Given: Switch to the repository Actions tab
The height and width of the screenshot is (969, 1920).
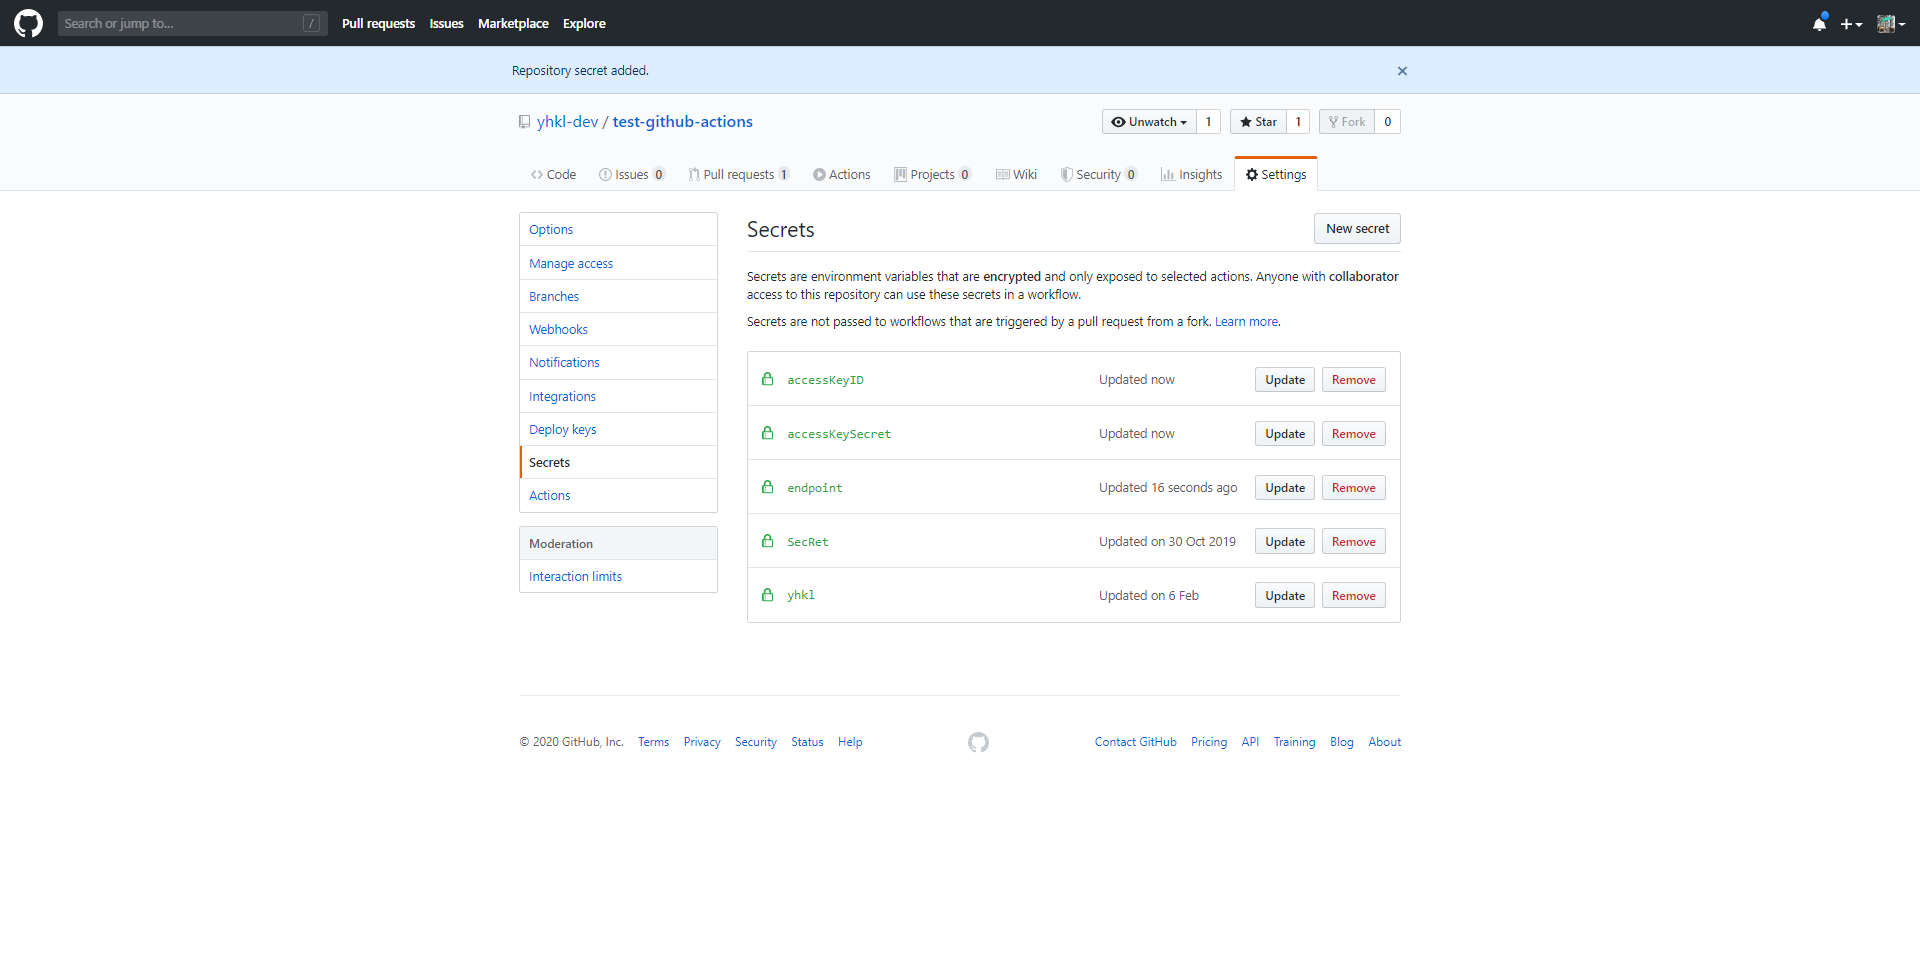Looking at the screenshot, I should pos(842,175).
